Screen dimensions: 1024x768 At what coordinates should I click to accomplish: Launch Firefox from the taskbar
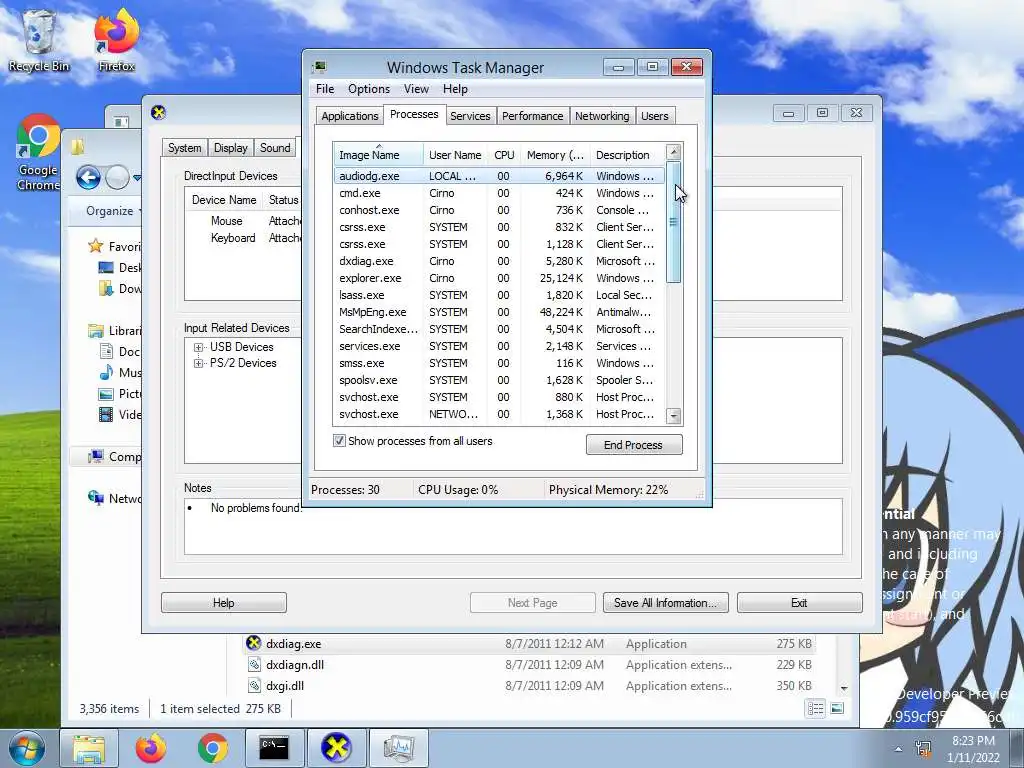point(151,748)
